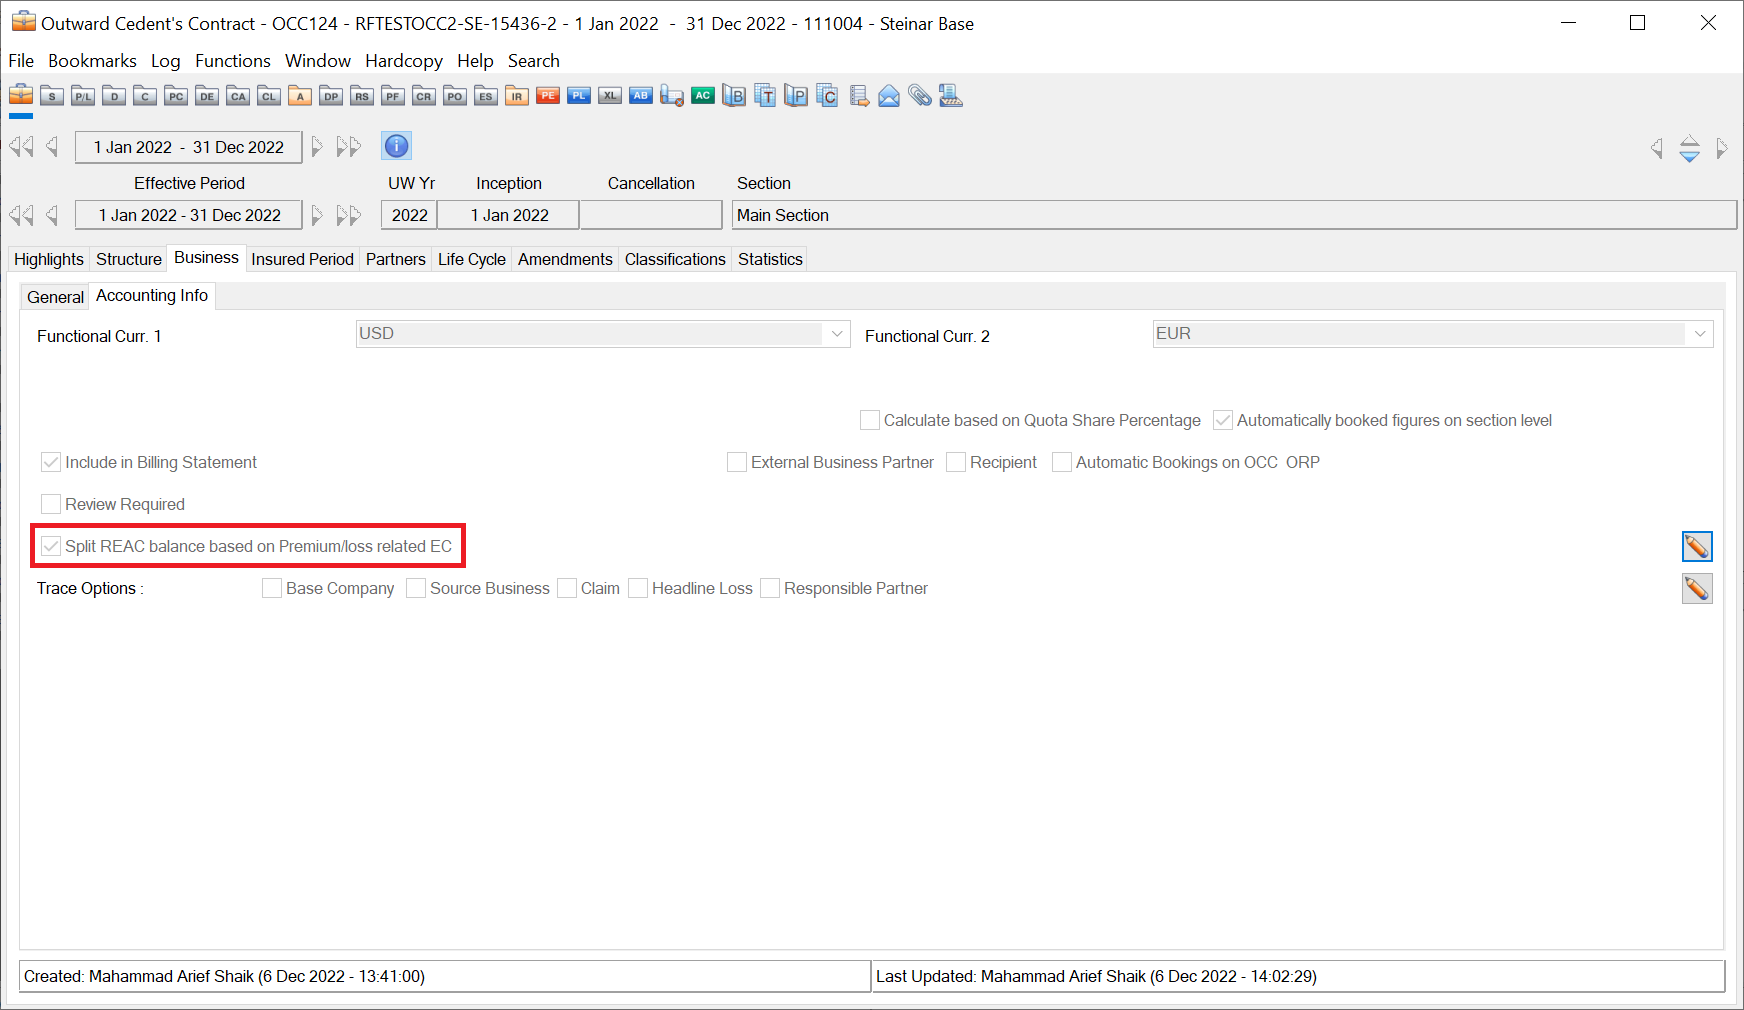
Task: Click the edit pencil icon beside Trace Options
Action: click(1696, 589)
